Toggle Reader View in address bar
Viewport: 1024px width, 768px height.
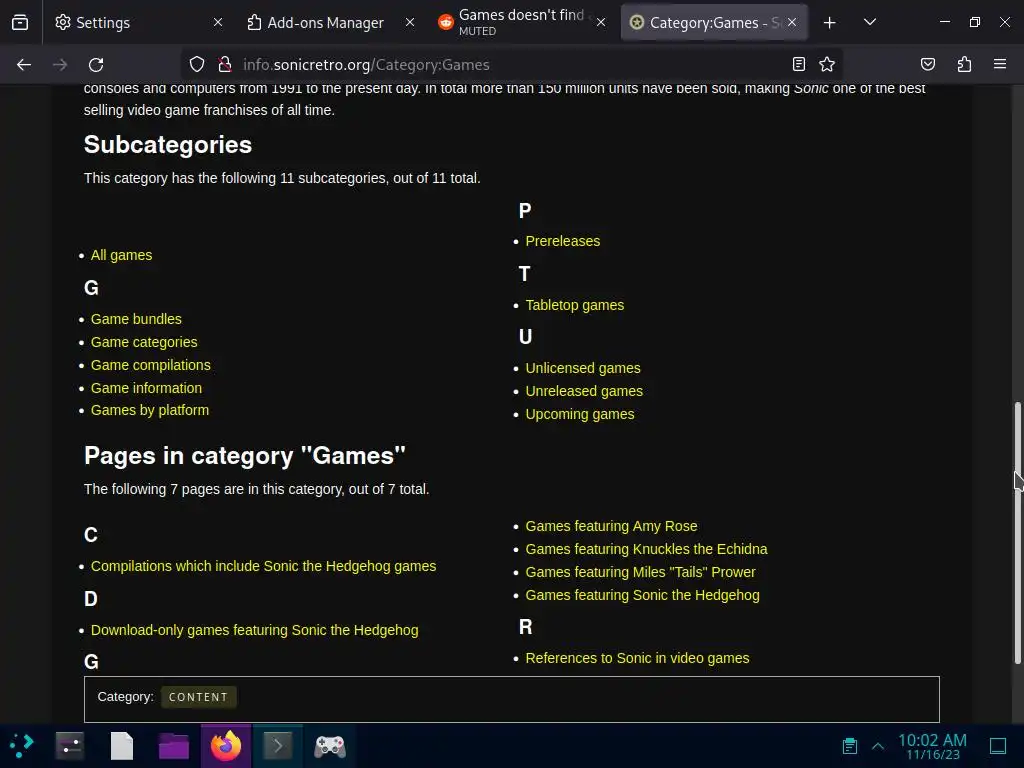tap(799, 64)
